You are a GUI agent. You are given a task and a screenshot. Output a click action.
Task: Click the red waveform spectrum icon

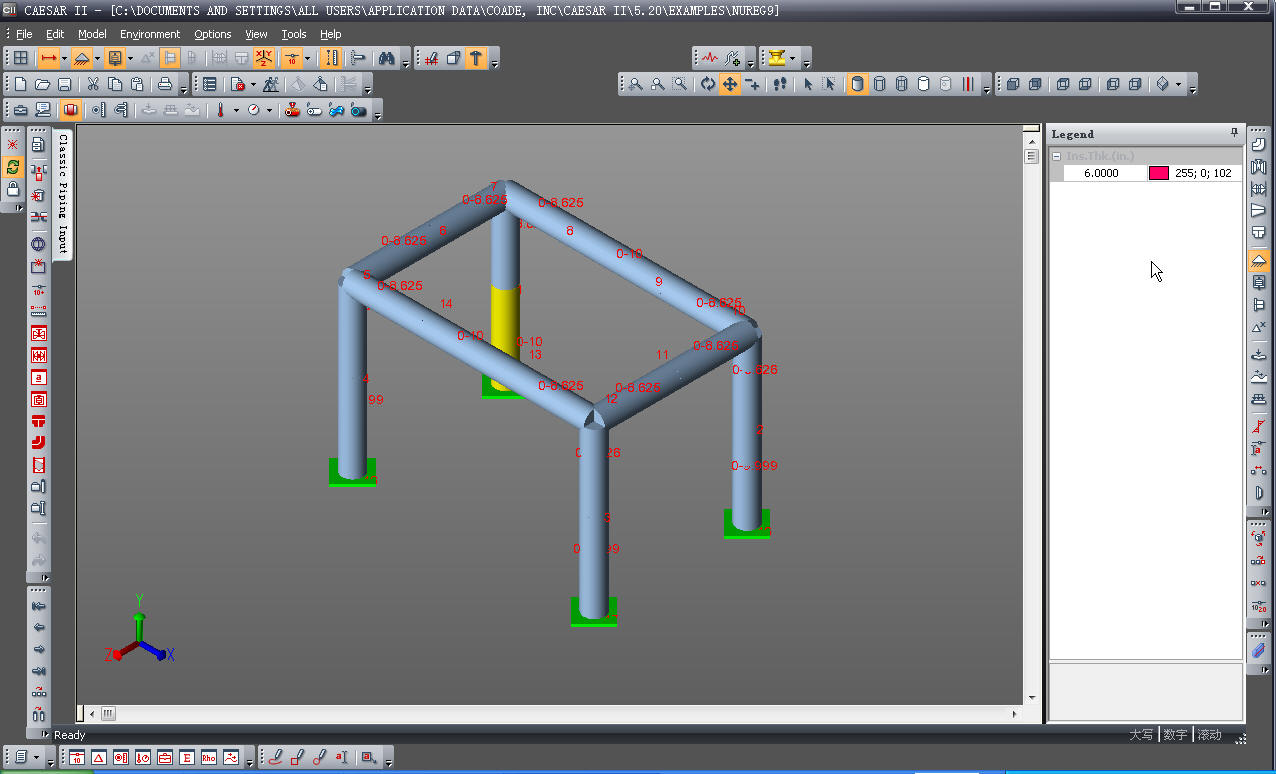709,58
